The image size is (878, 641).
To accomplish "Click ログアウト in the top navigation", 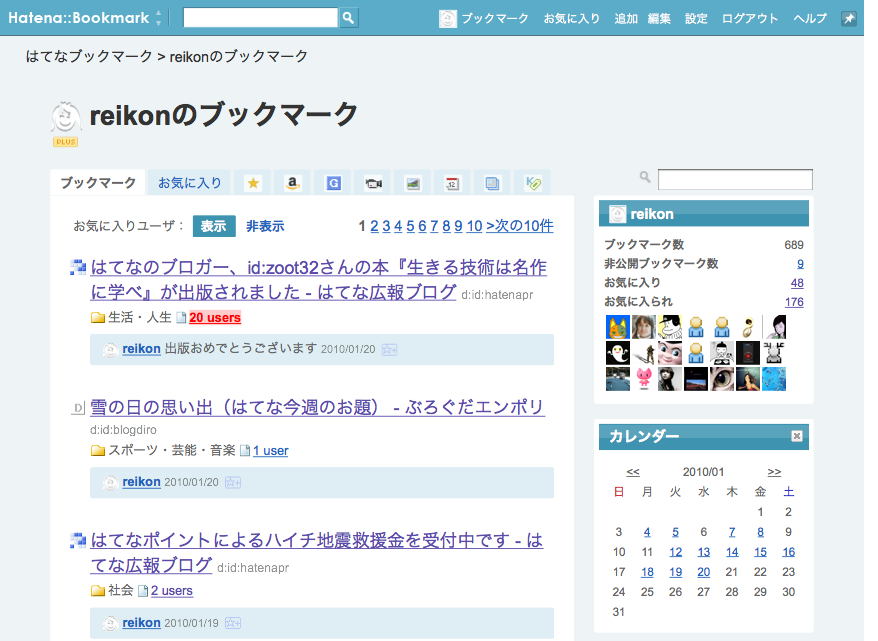I will tap(750, 18).
